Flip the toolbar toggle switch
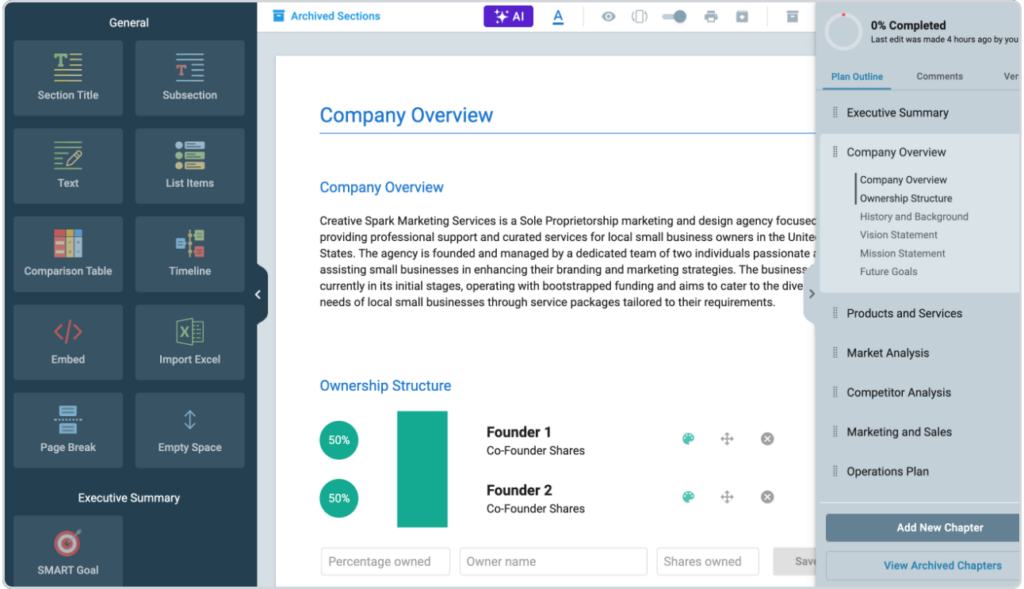 (674, 17)
